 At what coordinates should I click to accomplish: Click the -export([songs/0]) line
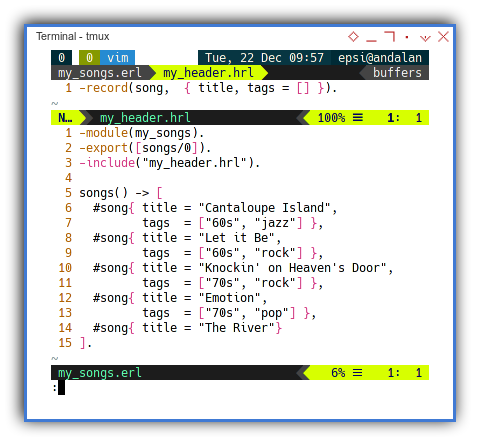coord(145,148)
